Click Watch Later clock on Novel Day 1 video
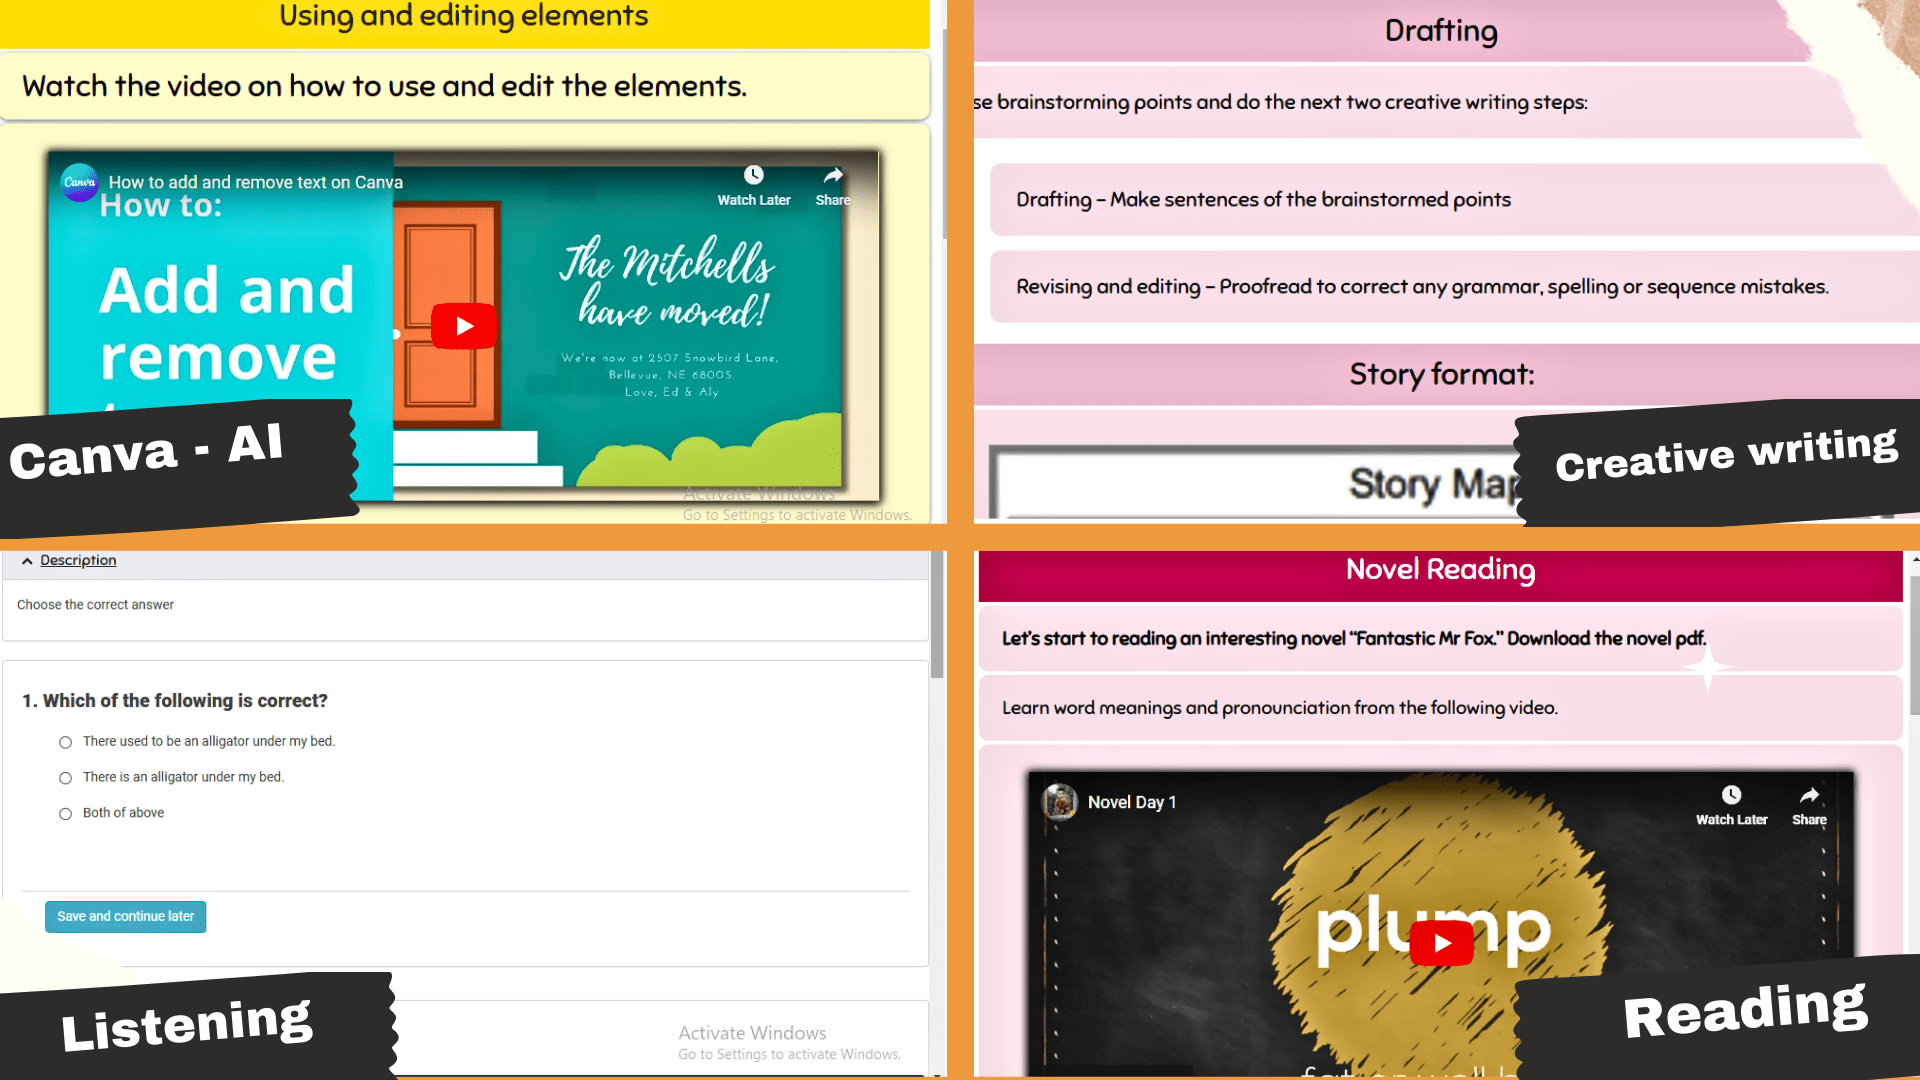This screenshot has height=1080, width=1920. [x=1731, y=795]
